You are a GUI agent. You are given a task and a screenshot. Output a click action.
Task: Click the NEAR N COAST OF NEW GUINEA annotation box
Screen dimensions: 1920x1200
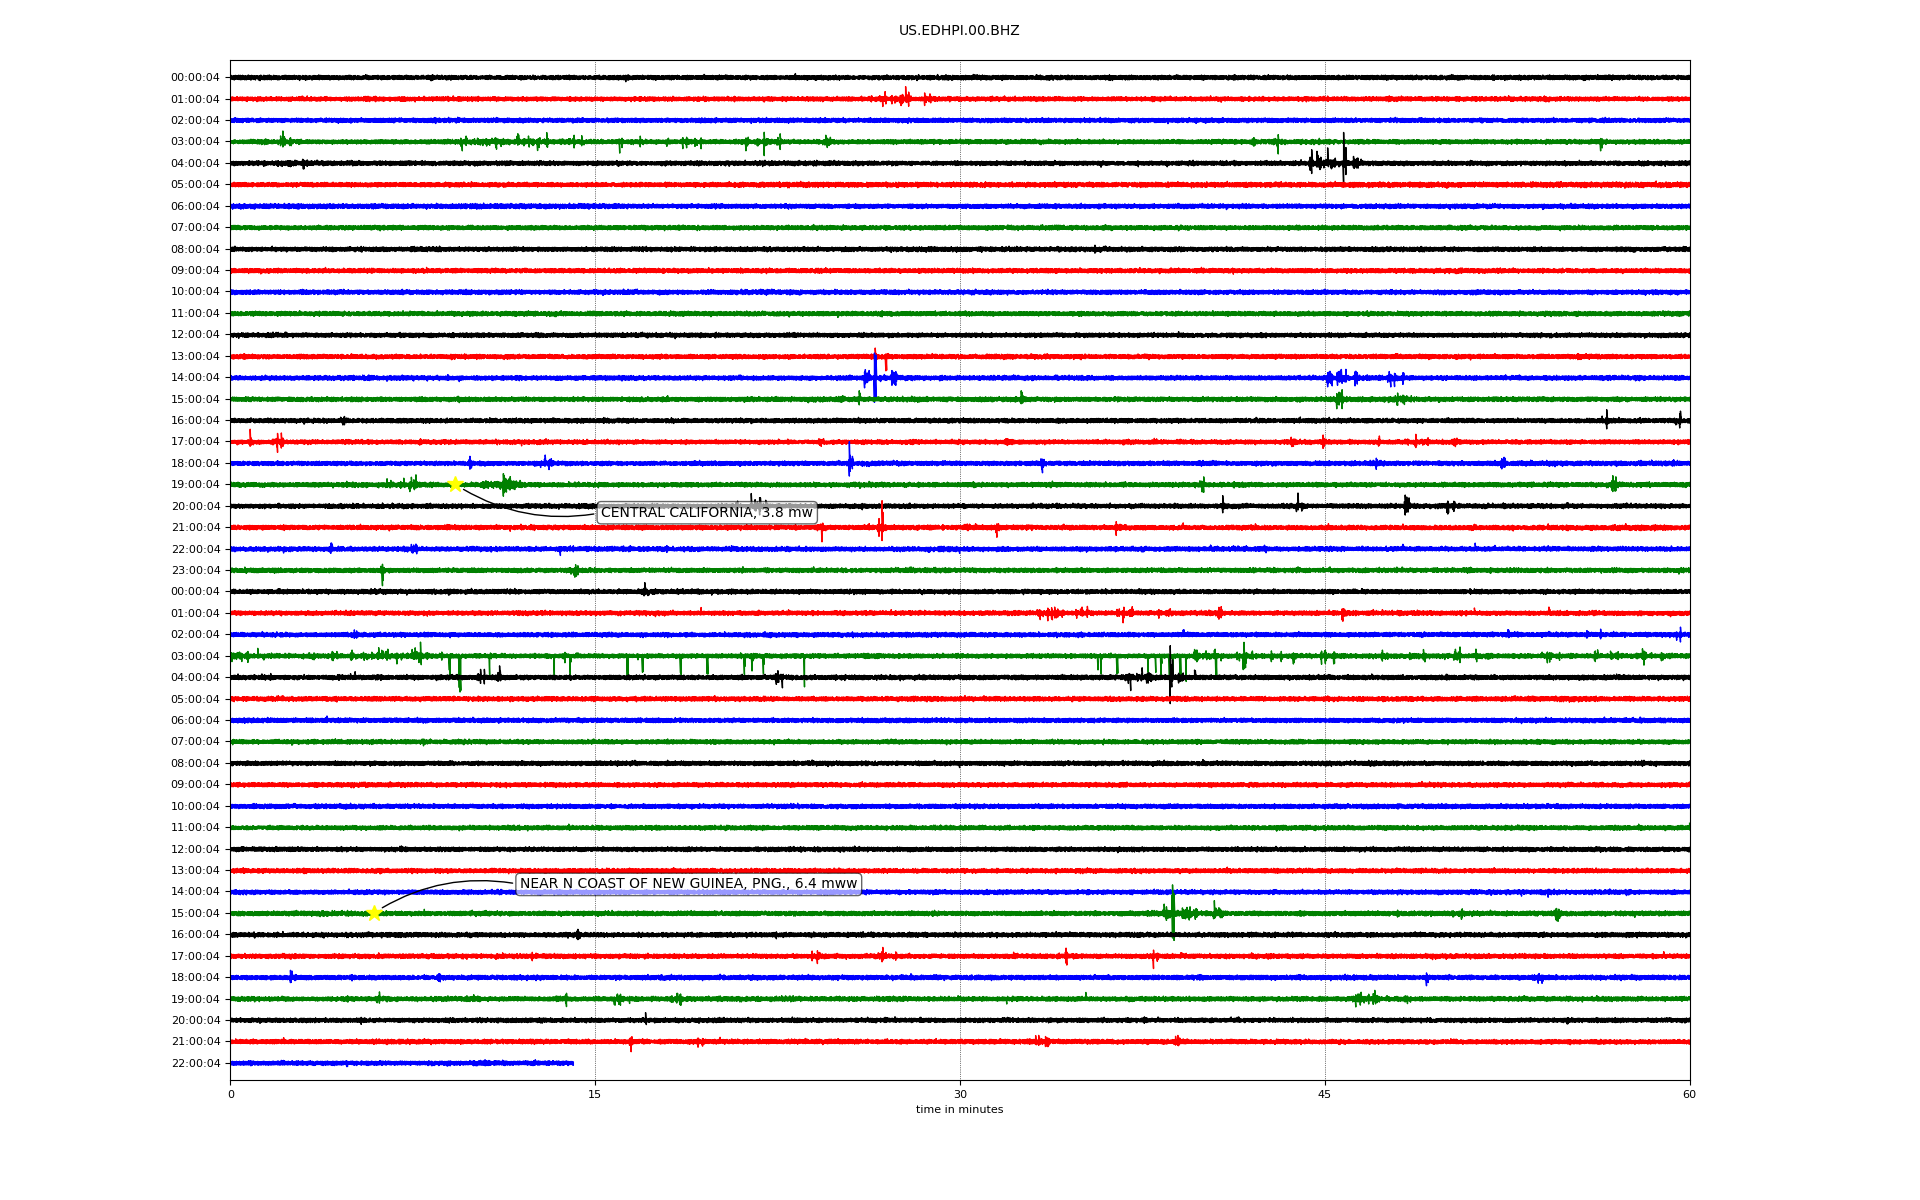tap(689, 884)
